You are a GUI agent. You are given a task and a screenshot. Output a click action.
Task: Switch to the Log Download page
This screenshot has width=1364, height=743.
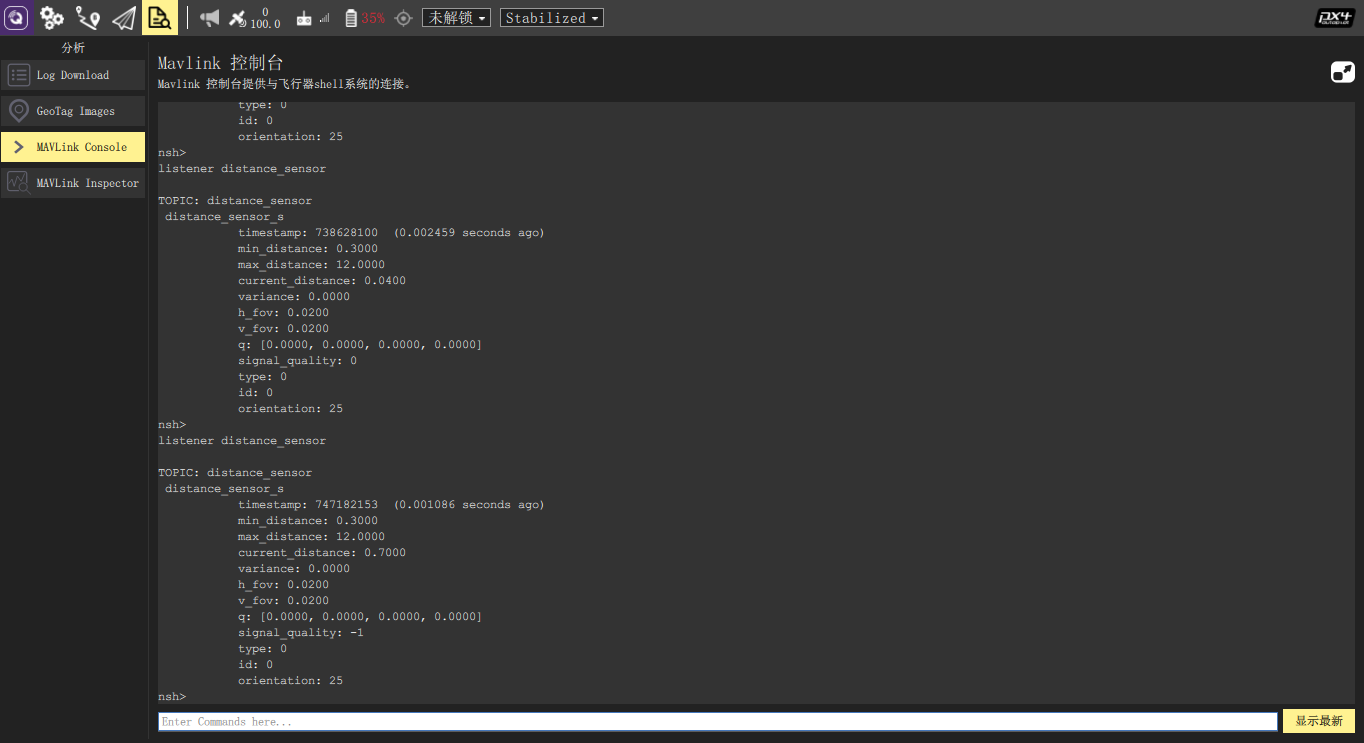[73, 74]
